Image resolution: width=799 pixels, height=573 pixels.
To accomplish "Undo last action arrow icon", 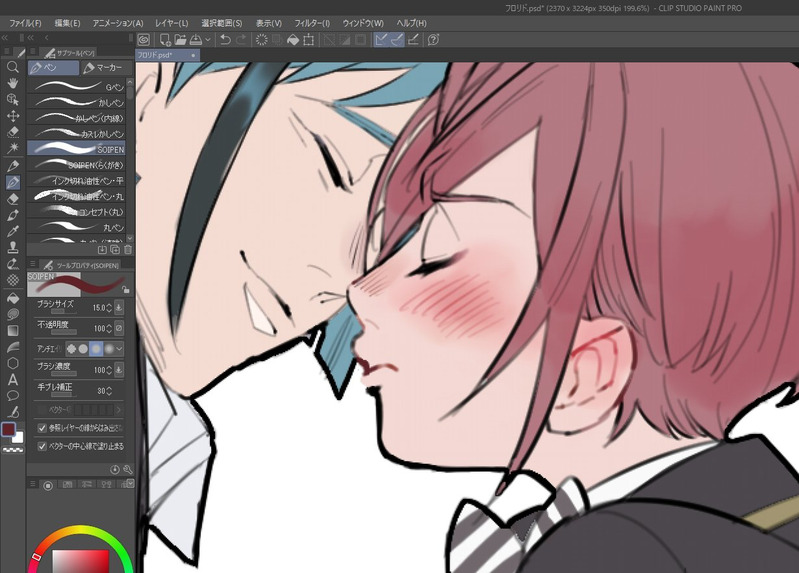I will pos(225,39).
